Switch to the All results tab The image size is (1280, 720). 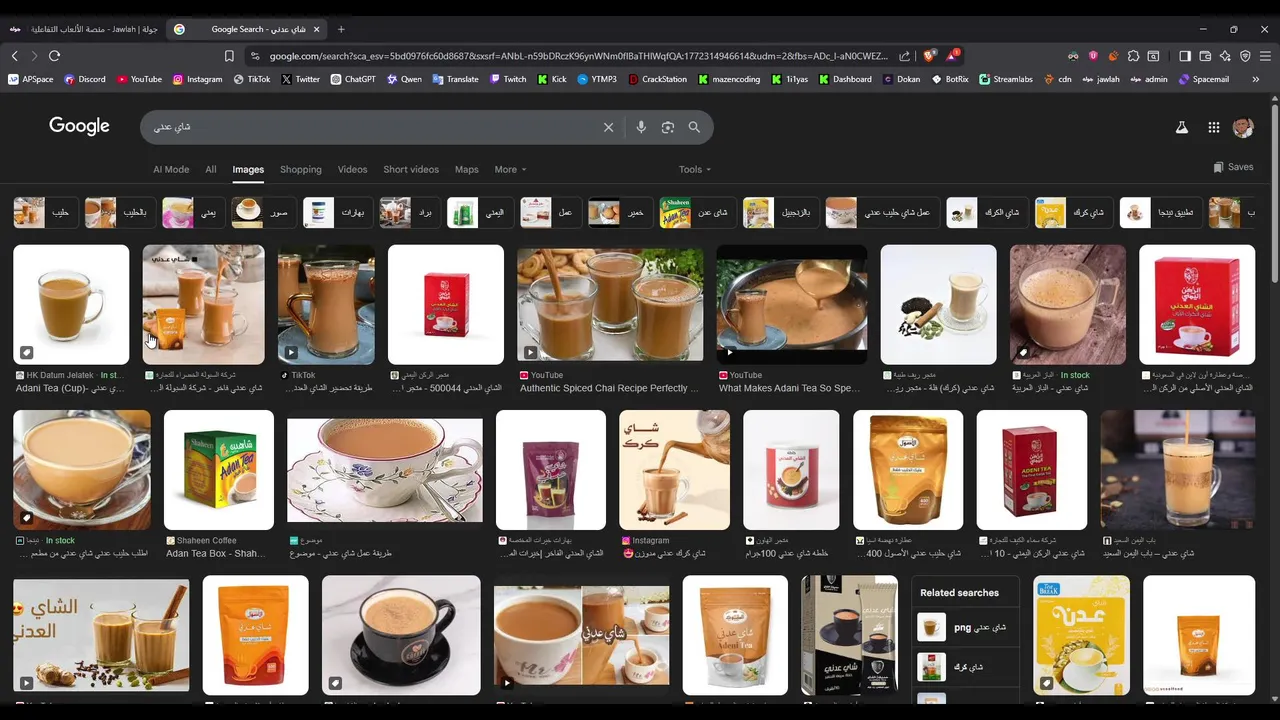211,170
